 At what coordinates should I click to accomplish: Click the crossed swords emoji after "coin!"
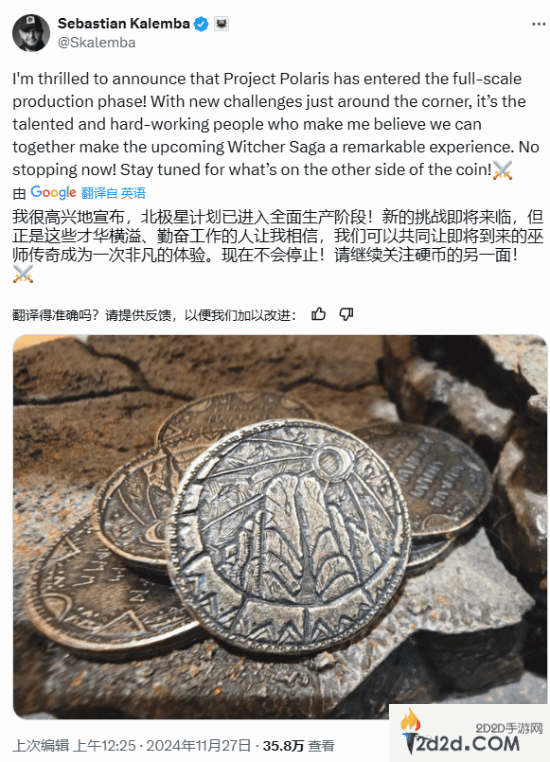[502, 170]
